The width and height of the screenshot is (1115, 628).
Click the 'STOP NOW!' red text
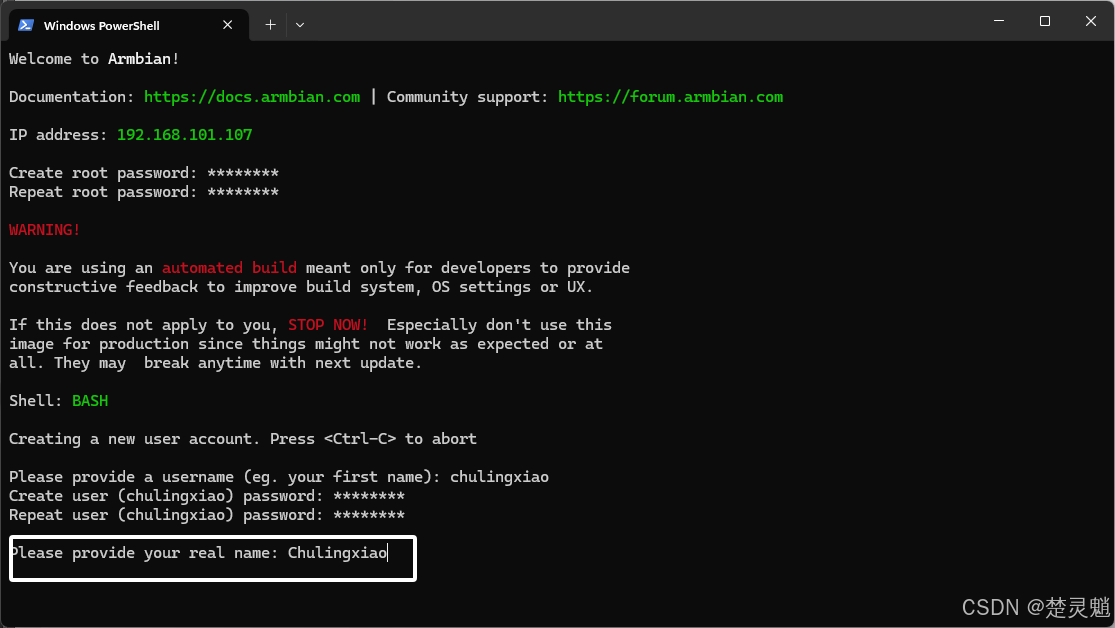pos(328,325)
